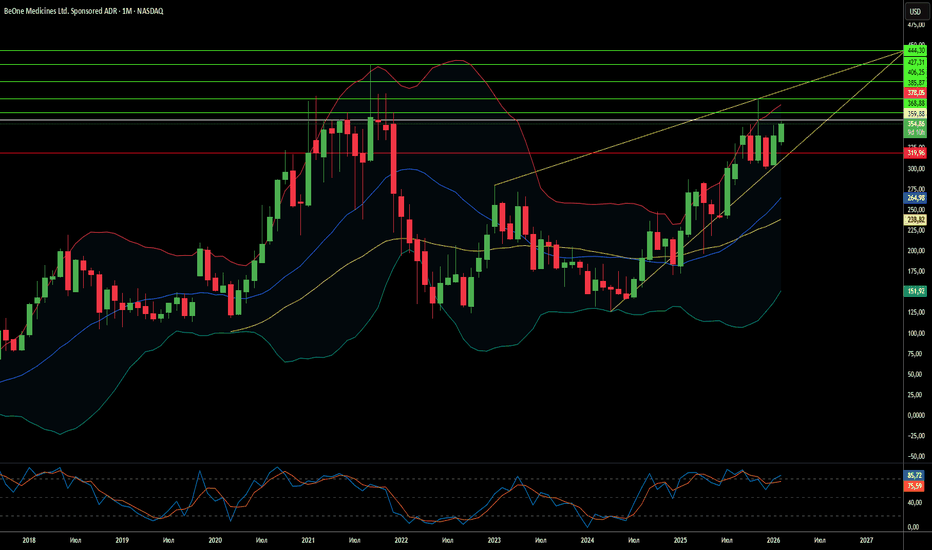Click the red 75,59 oscillator value label
The height and width of the screenshot is (550, 932).
tap(915, 486)
